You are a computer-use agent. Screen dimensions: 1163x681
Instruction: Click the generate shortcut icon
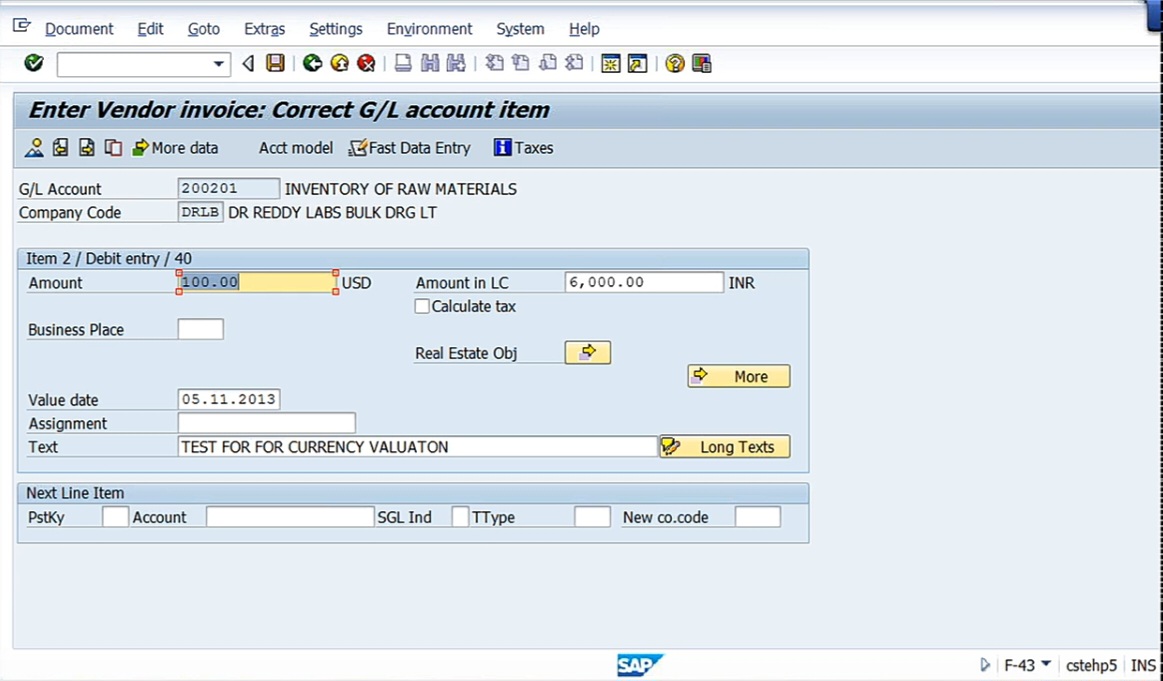pos(637,64)
